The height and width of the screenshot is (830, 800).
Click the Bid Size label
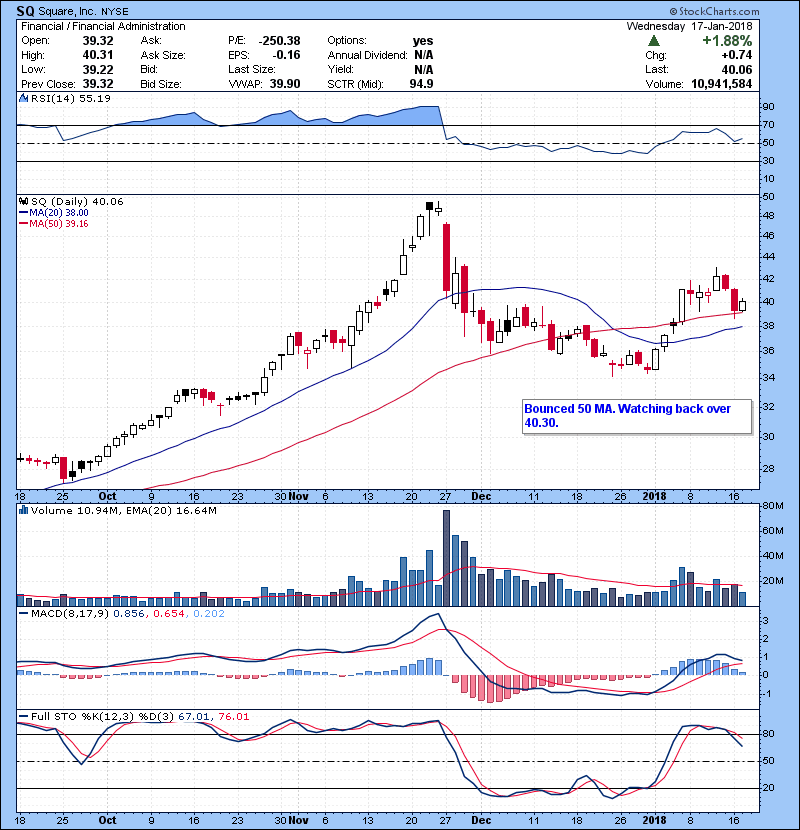coord(161,84)
